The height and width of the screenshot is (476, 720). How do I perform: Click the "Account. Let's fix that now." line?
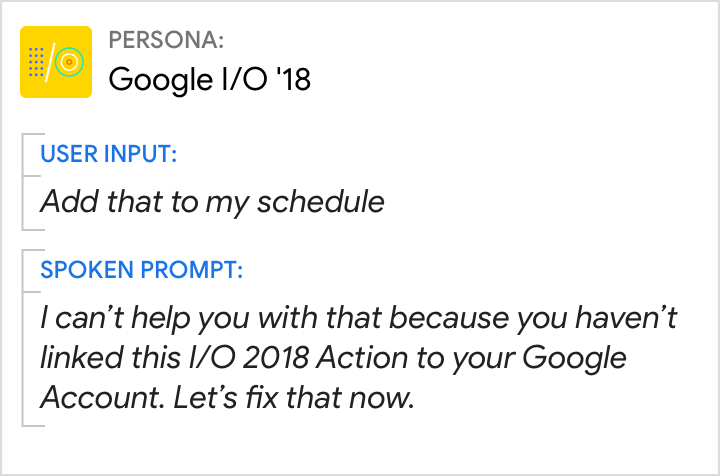tap(226, 397)
